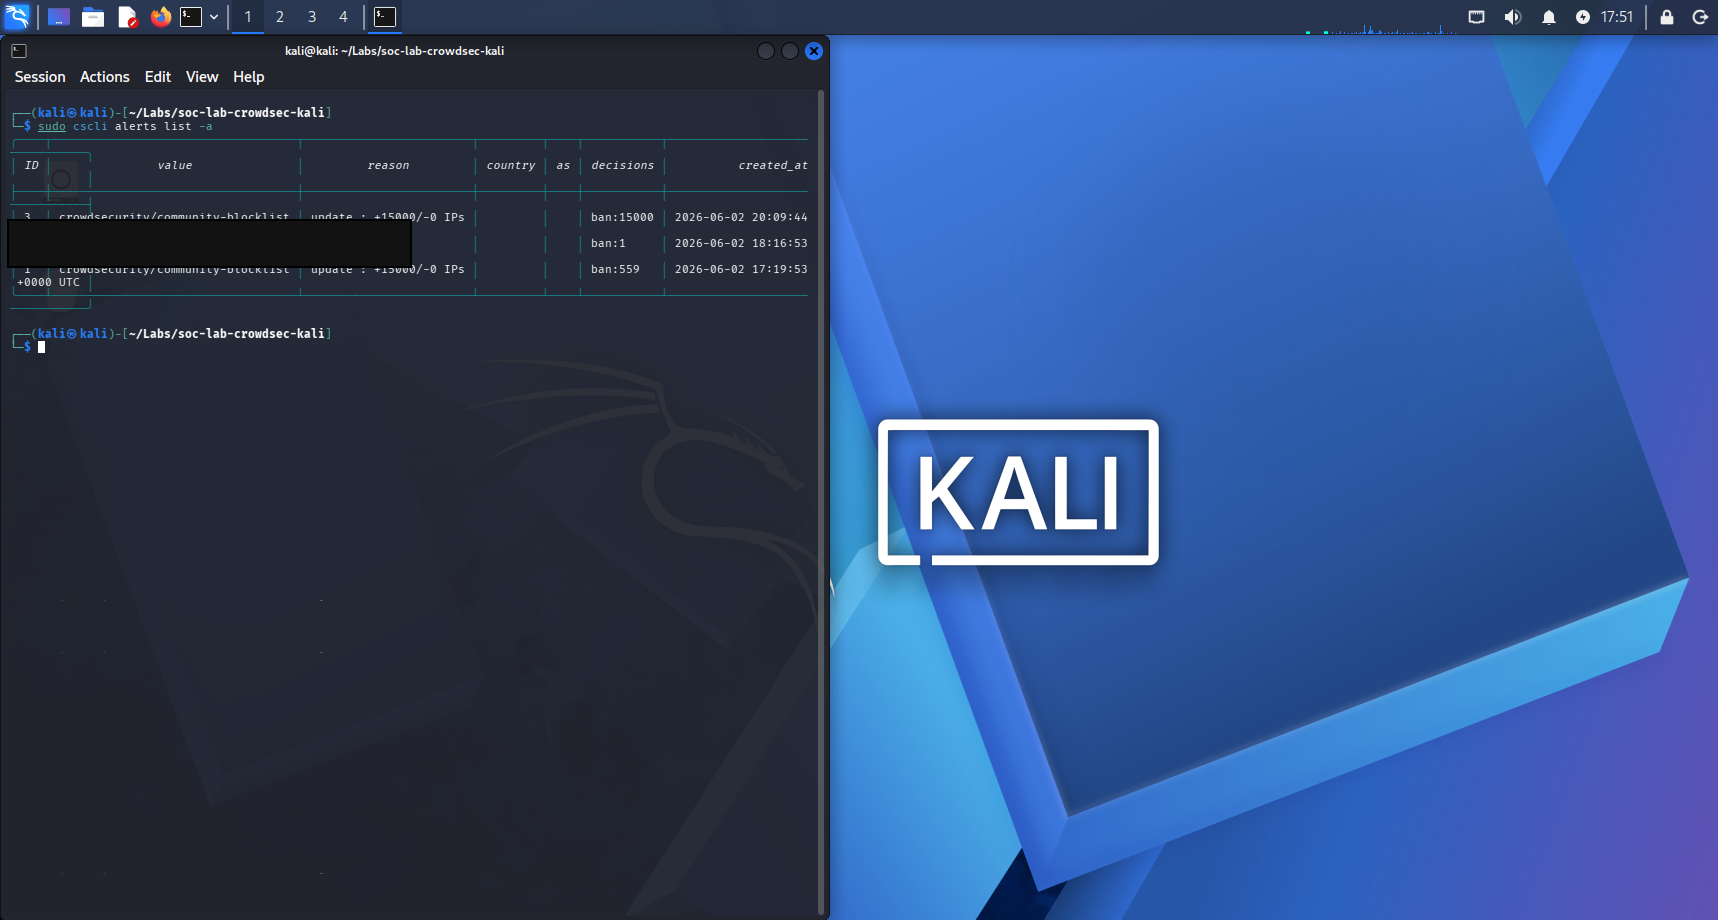
Task: Click the 'ID' column header
Action: tap(32, 166)
